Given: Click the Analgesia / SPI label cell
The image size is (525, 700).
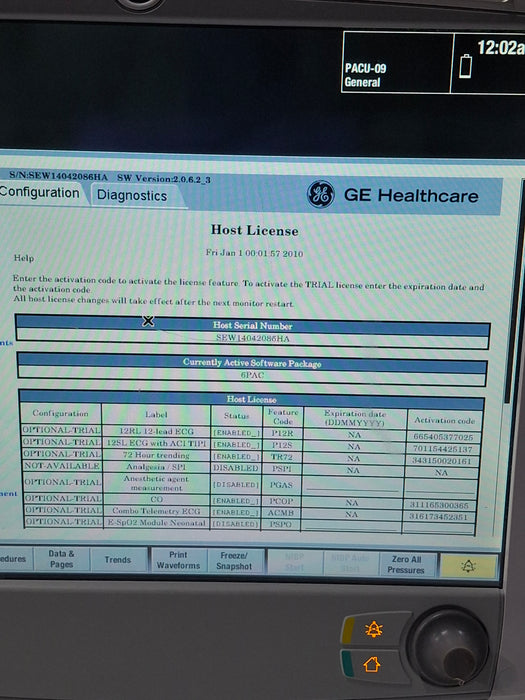Looking at the screenshot, I should coord(156,467).
